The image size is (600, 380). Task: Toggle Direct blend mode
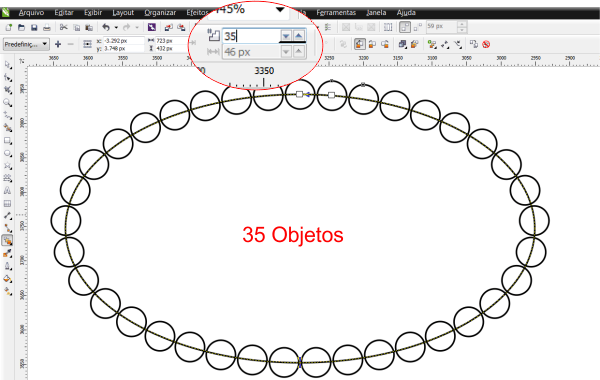click(359, 44)
